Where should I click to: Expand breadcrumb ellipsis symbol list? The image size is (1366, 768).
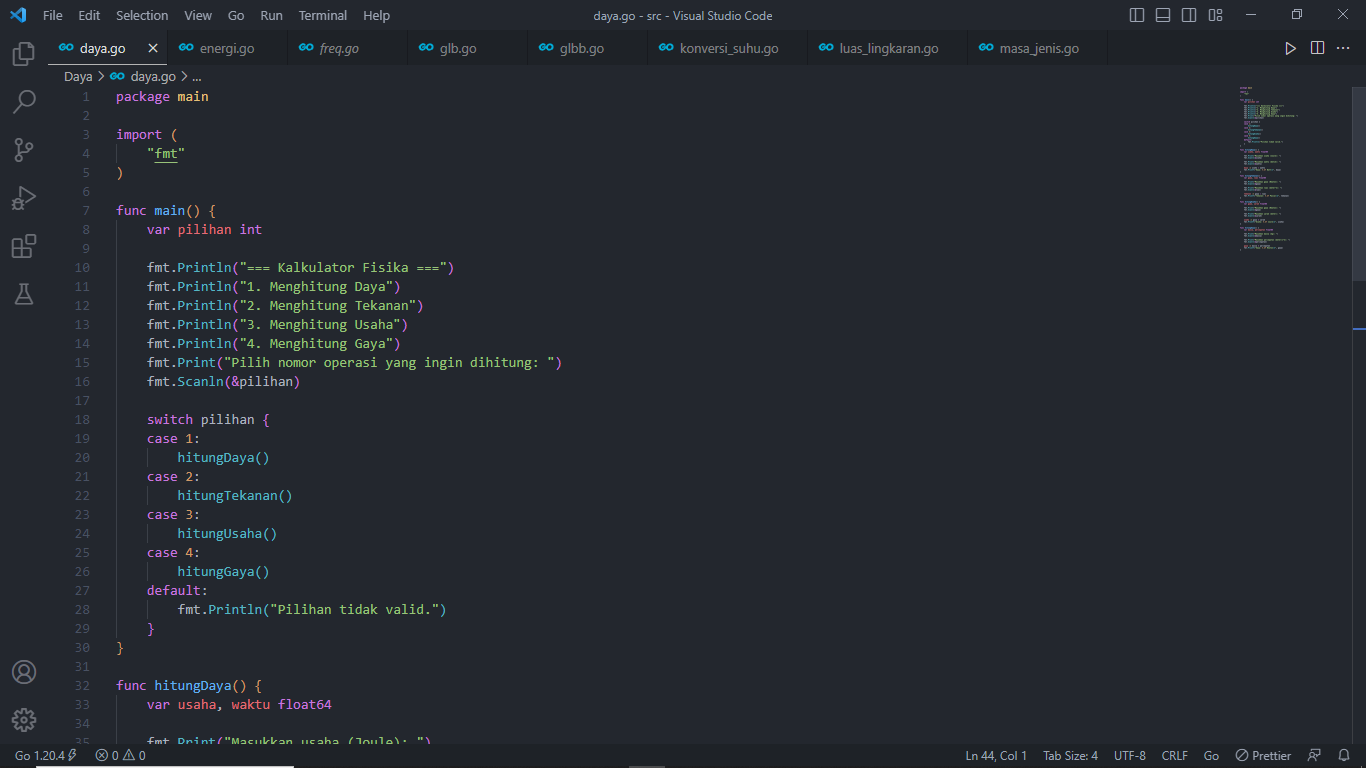click(x=196, y=76)
